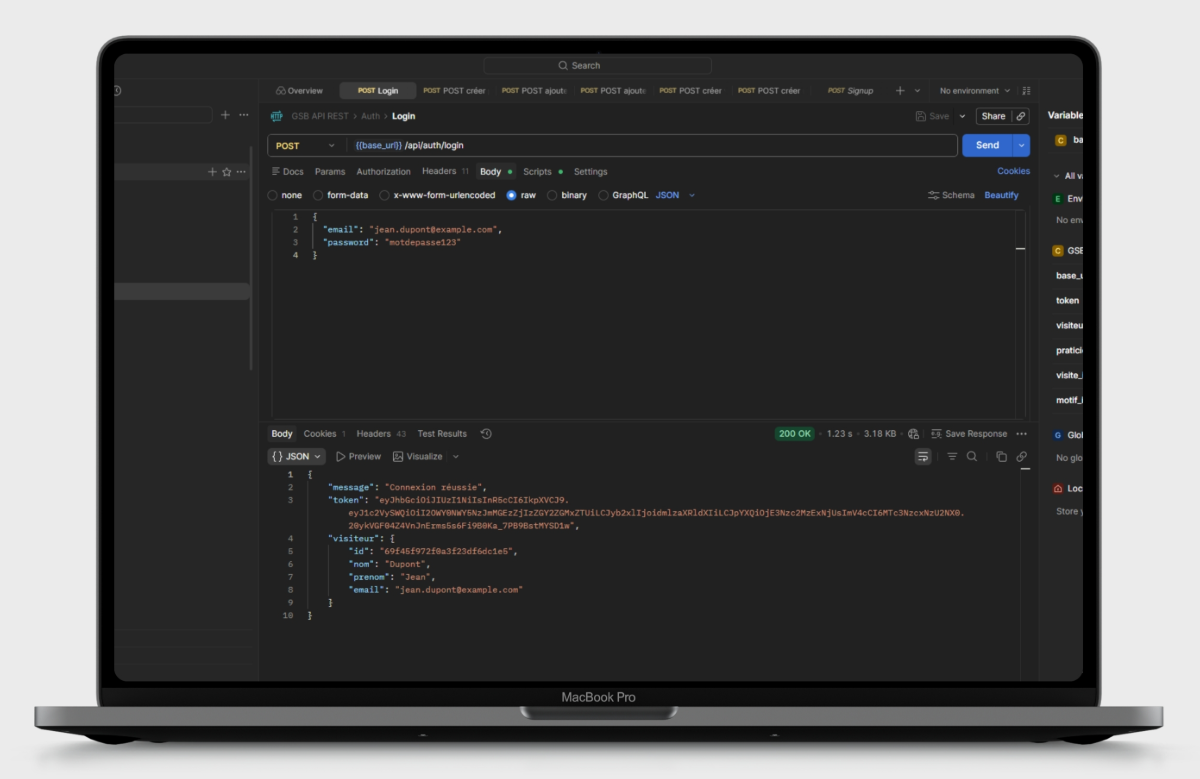This screenshot has width=1200, height=779.
Task: Select raw body type
Action: click(x=521, y=195)
